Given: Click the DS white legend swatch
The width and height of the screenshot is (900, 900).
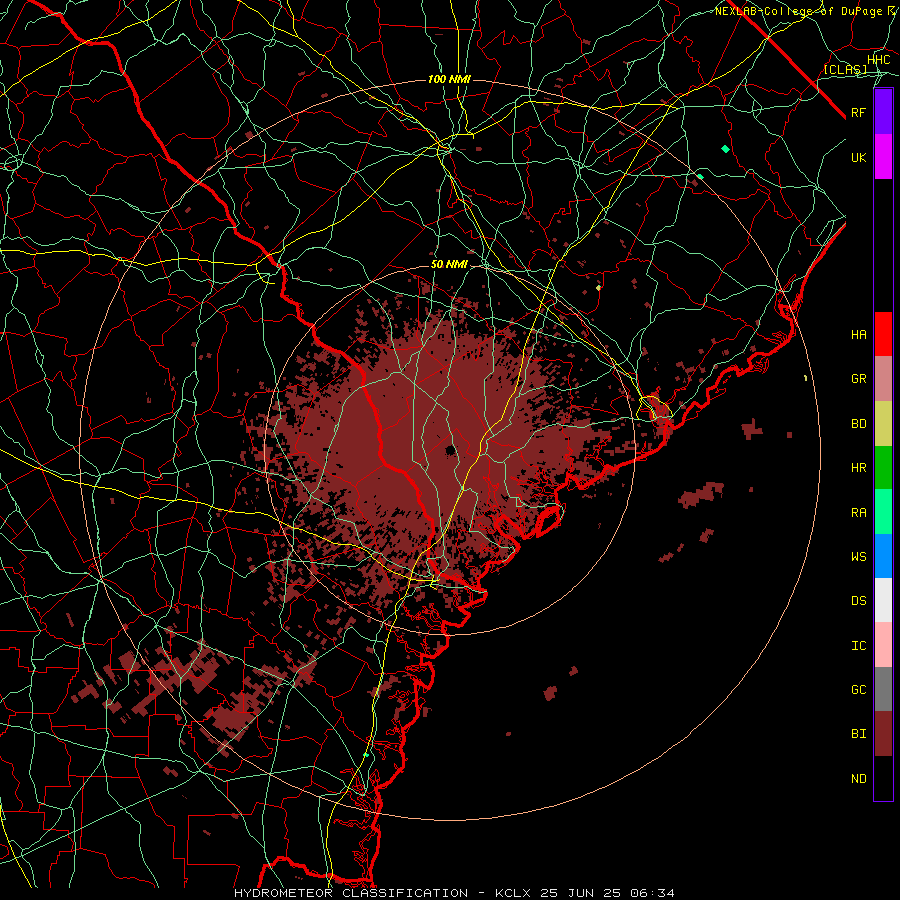Looking at the screenshot, I should (x=883, y=600).
